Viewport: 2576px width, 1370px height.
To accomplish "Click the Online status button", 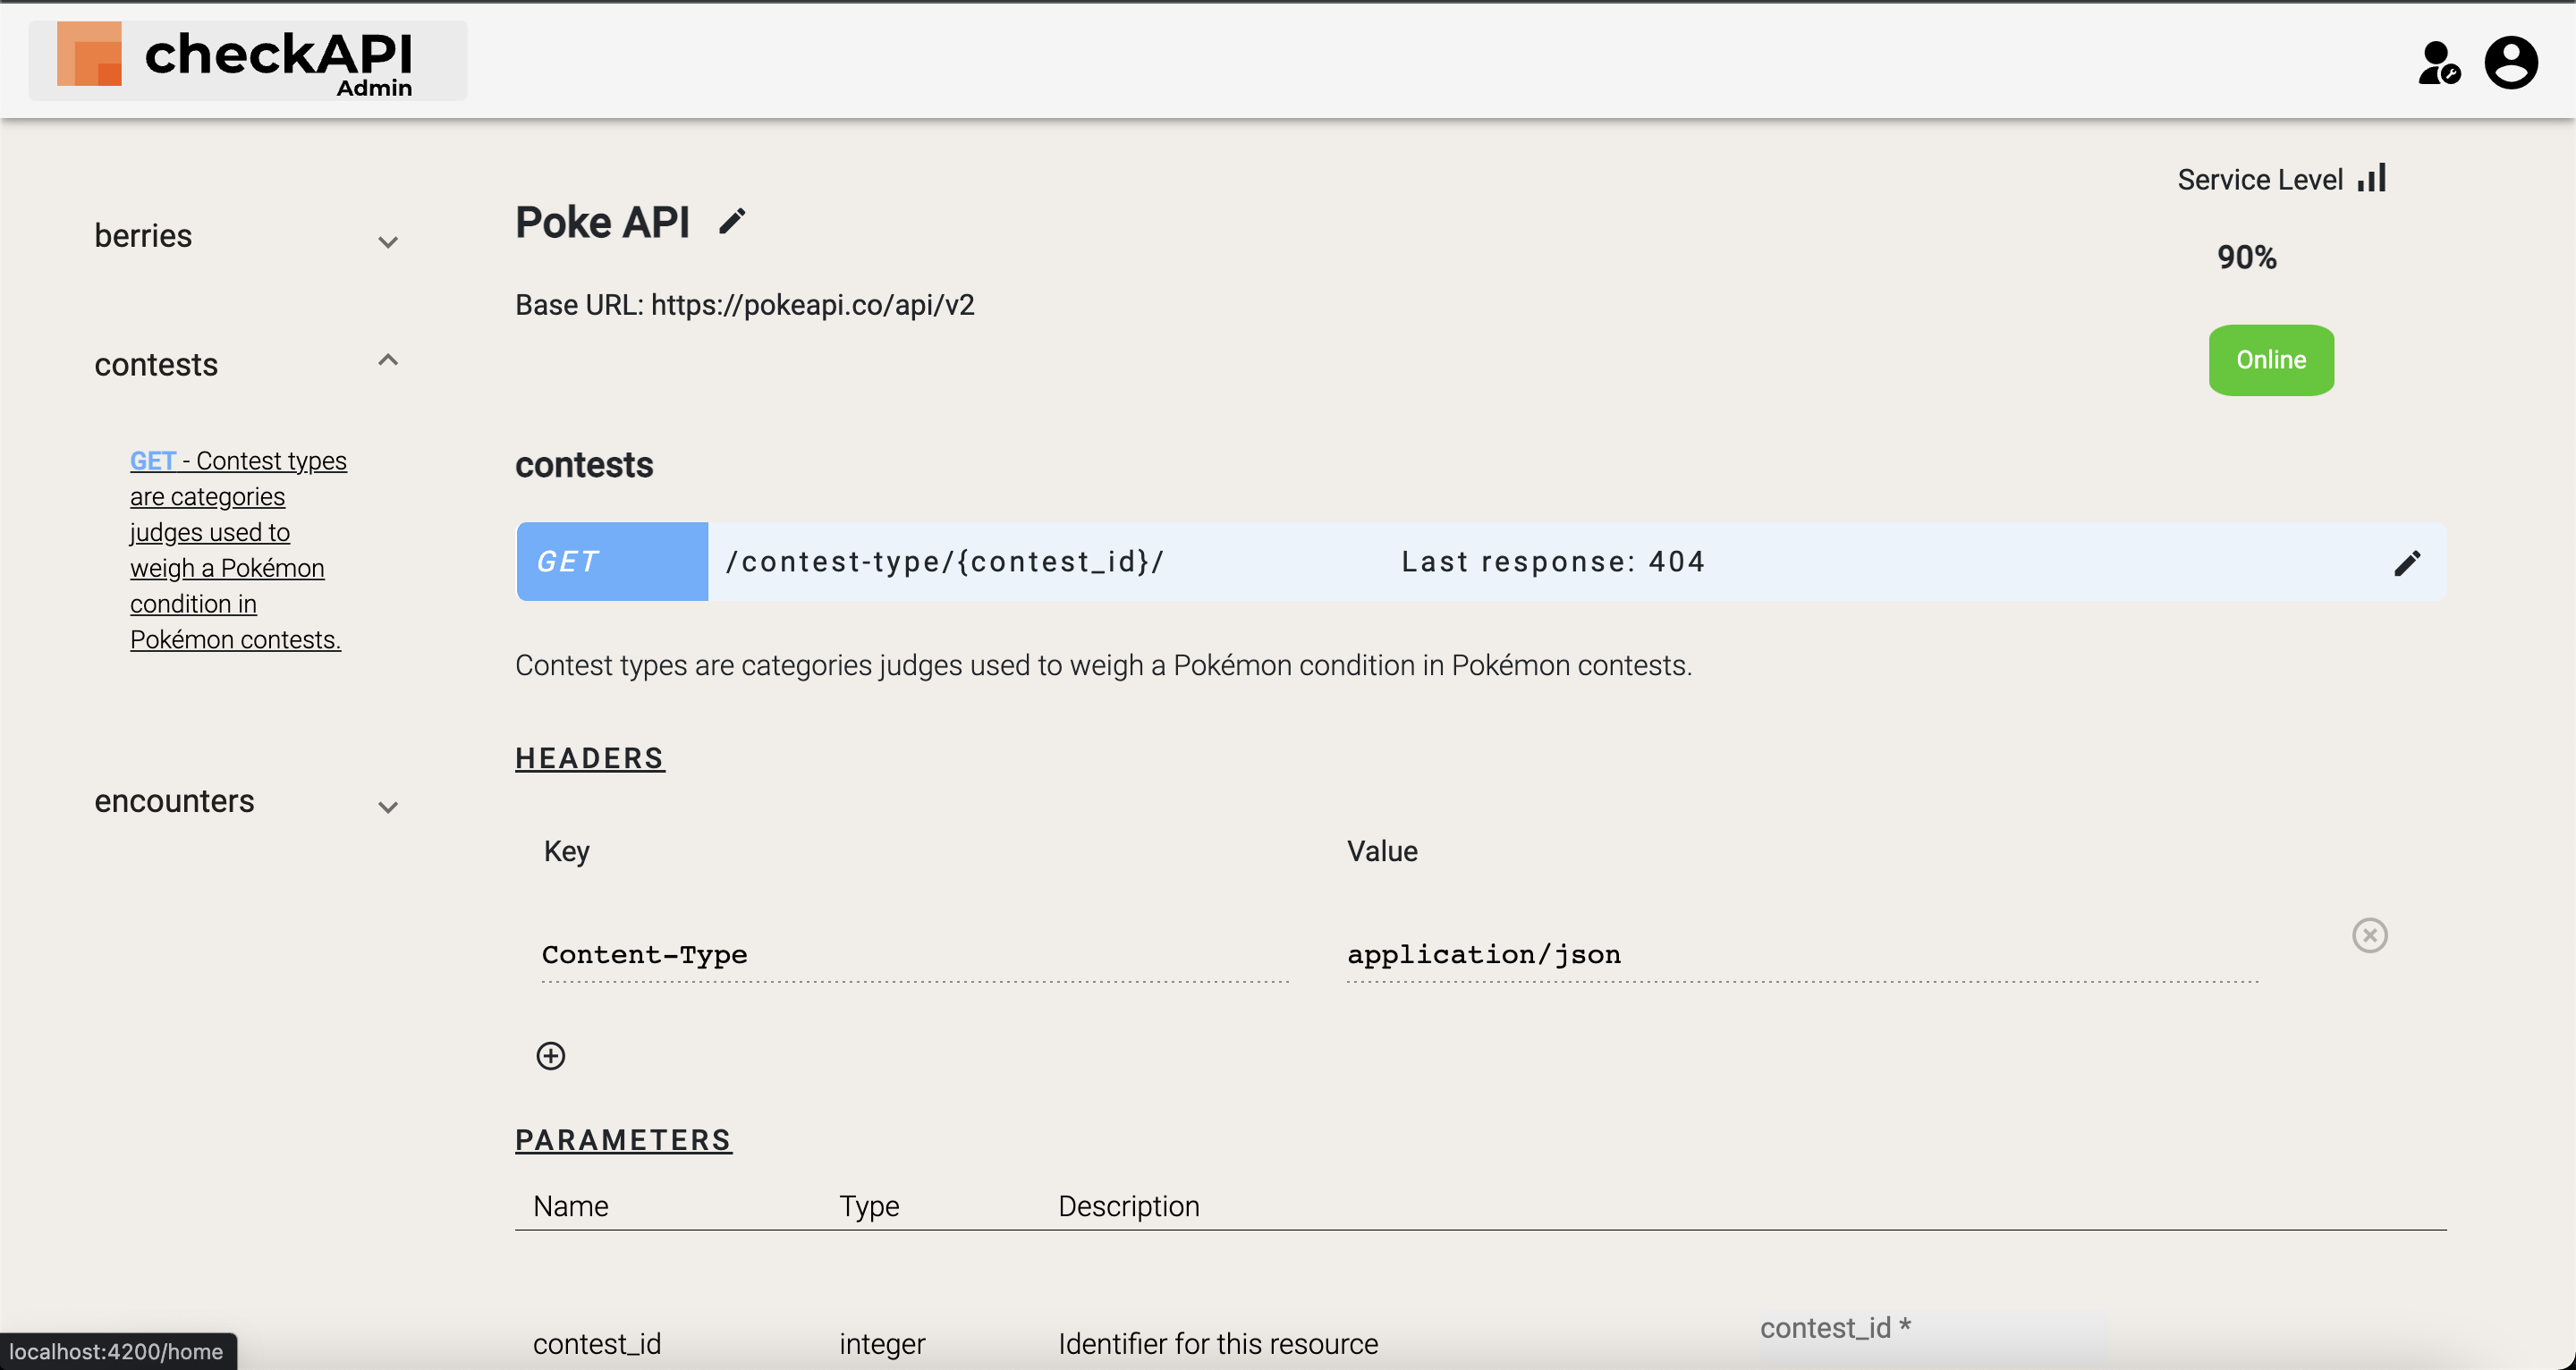I will coord(2271,360).
